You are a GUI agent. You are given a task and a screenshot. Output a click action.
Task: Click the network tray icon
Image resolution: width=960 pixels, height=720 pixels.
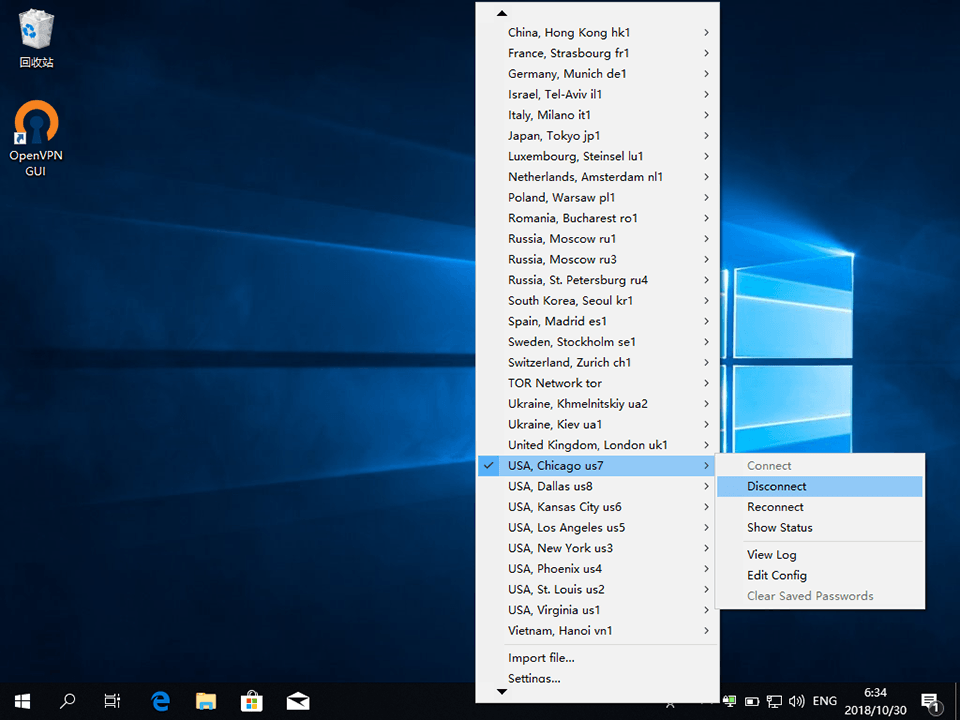point(774,701)
